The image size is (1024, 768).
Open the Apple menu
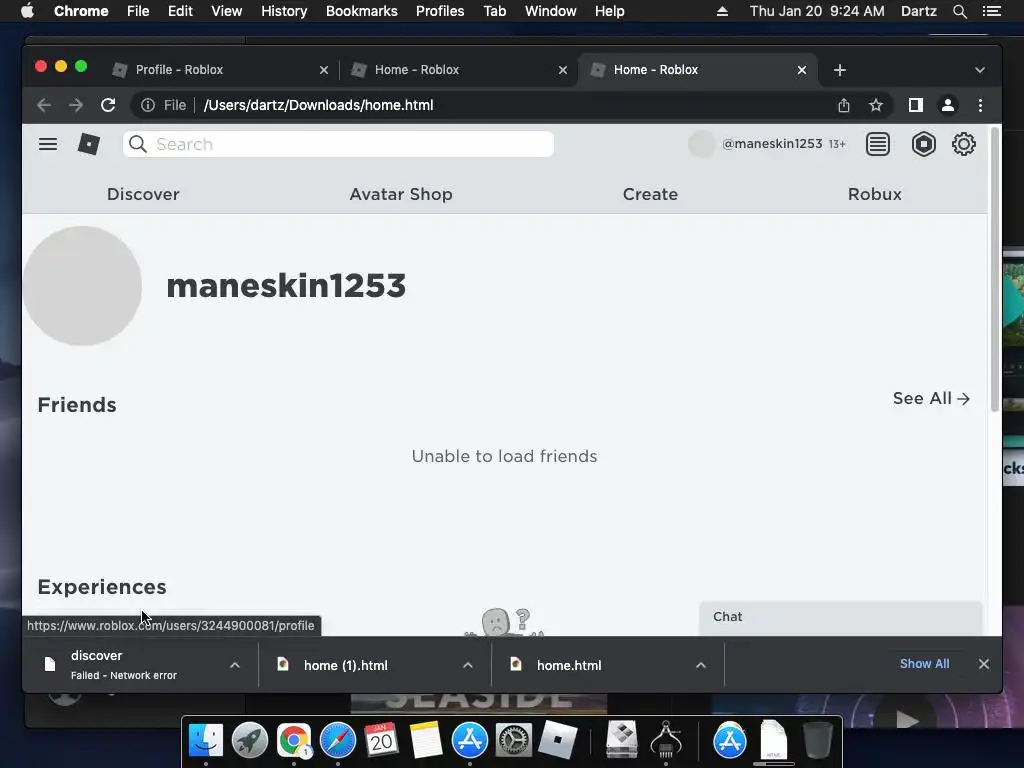coord(27,11)
